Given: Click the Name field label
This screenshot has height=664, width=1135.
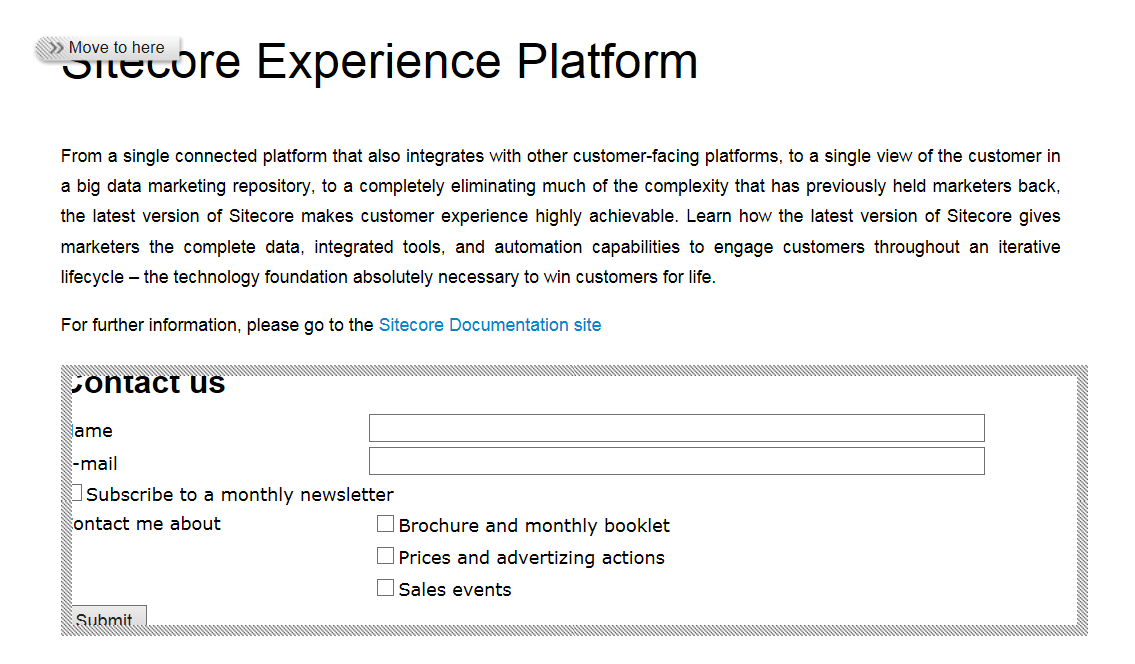Looking at the screenshot, I should pos(94,431).
